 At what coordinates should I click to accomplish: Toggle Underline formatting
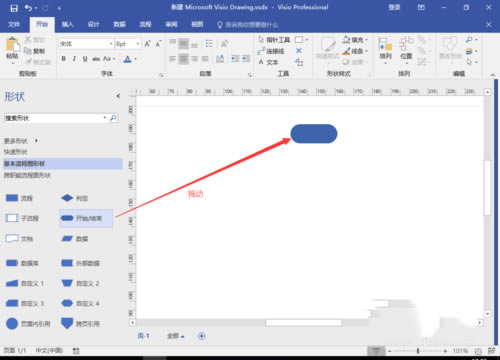coord(85,59)
